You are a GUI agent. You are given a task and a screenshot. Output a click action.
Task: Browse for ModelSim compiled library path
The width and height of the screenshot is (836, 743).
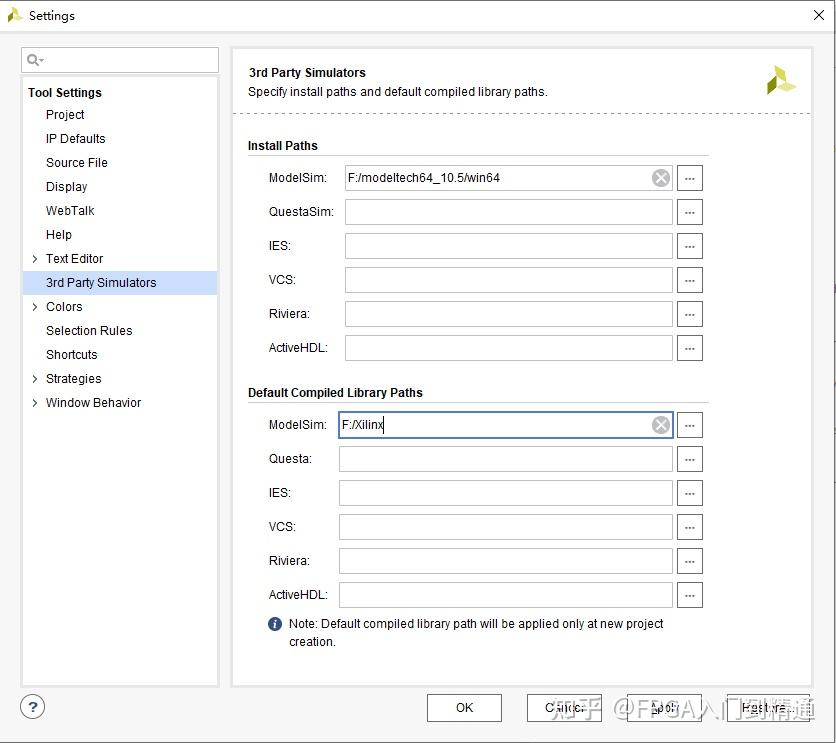point(689,425)
